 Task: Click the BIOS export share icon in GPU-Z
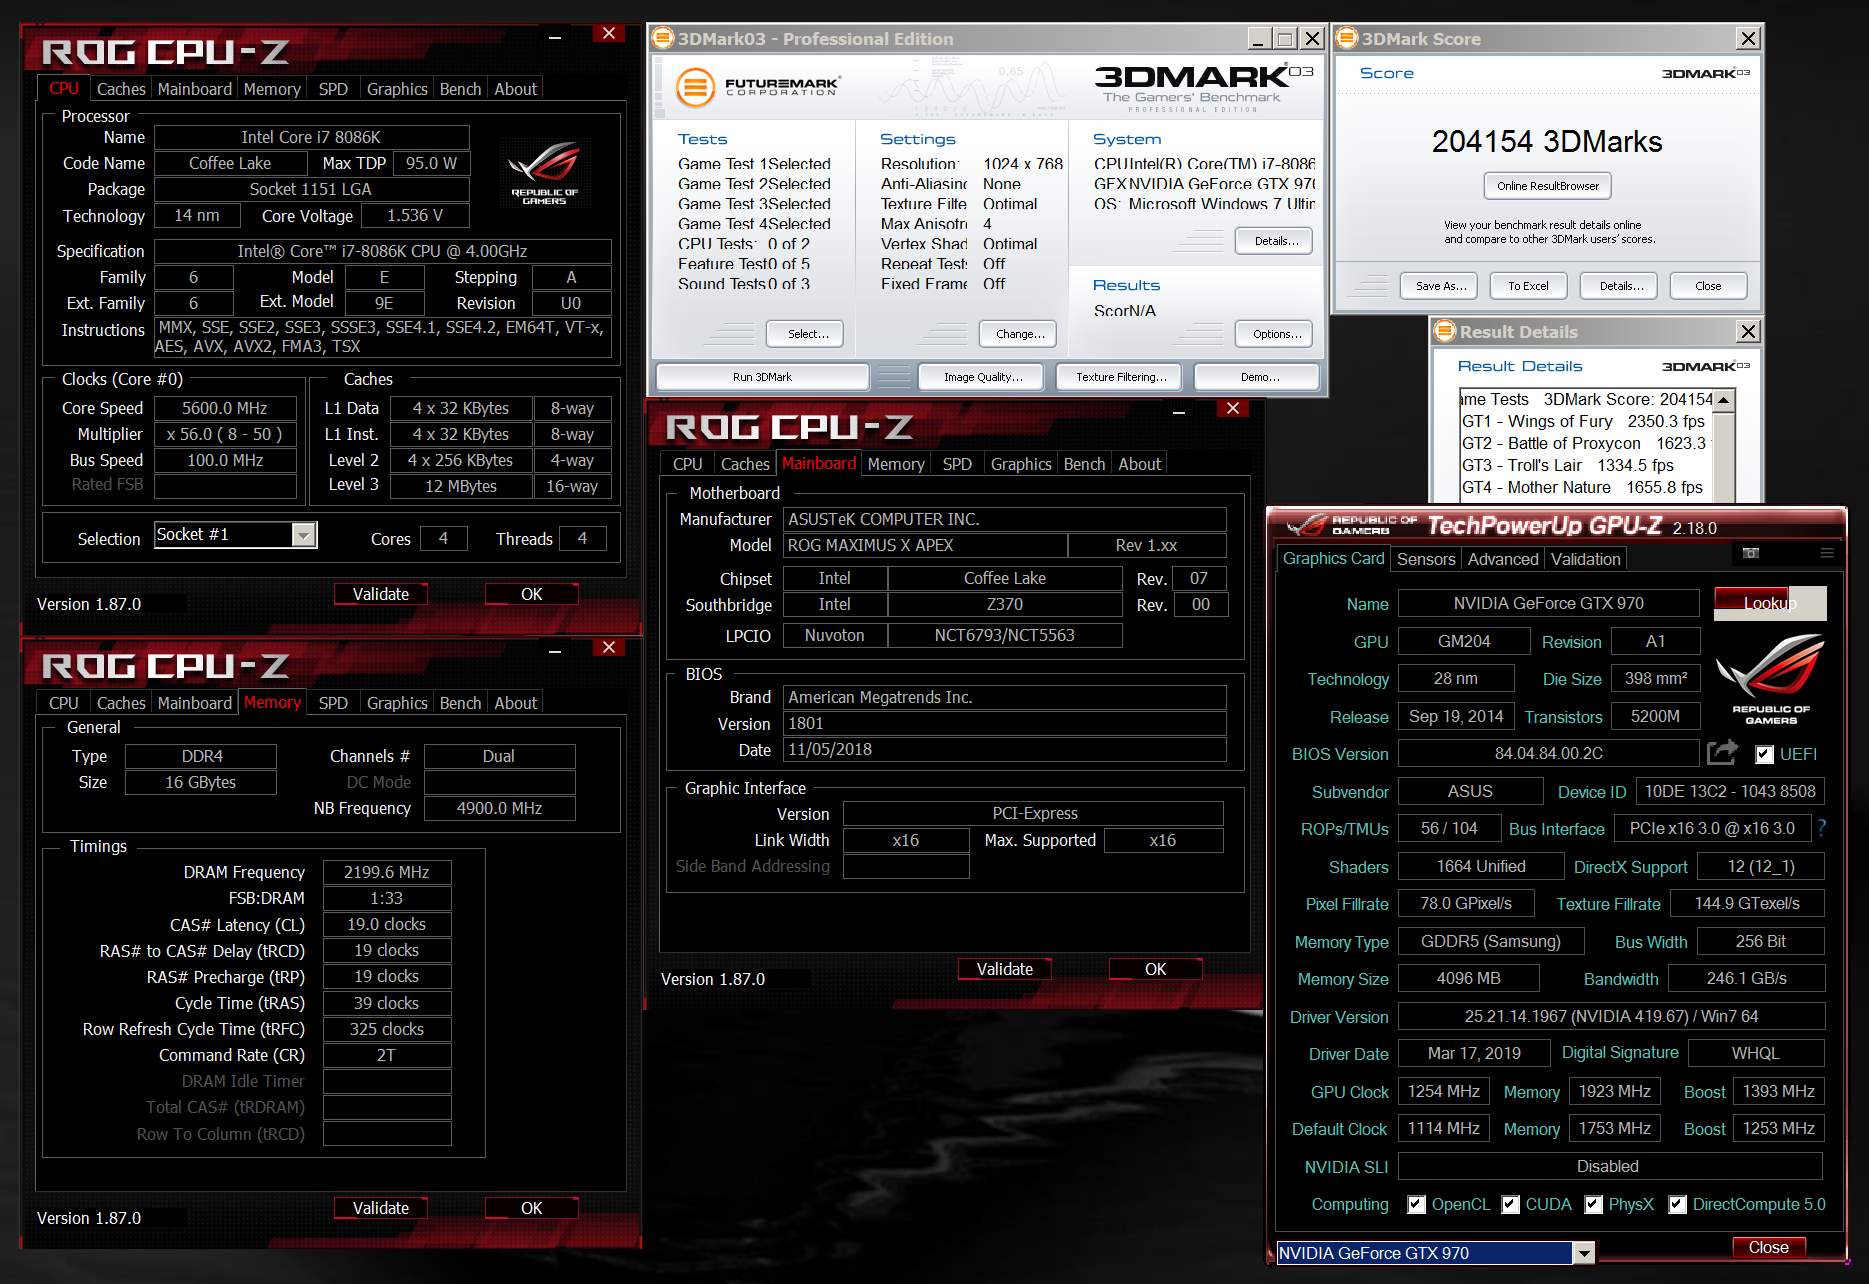(1722, 752)
